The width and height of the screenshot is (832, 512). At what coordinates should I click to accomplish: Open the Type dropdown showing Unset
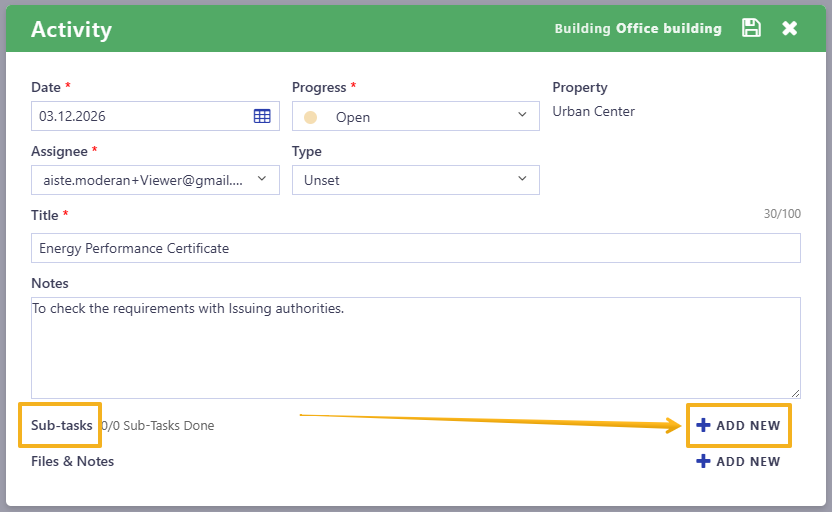coord(415,180)
